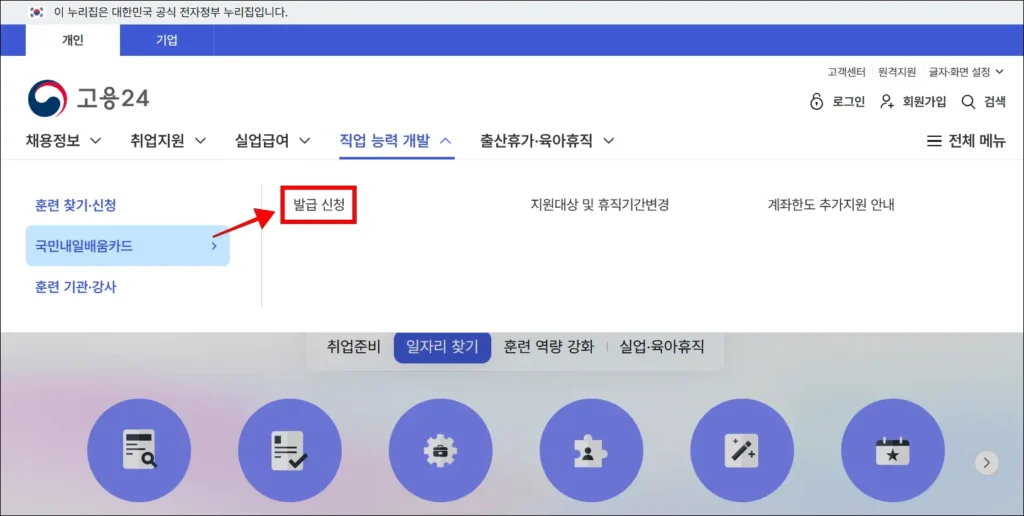Open 훈련 찾기·신청 submenu
The image size is (1024, 516).
point(76,205)
